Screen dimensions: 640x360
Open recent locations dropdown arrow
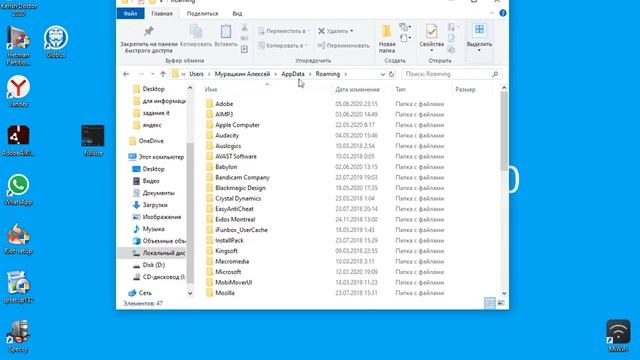[x=152, y=74]
